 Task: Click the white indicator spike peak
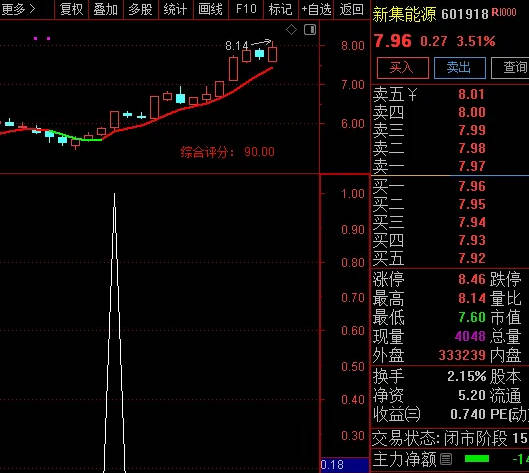115,196
